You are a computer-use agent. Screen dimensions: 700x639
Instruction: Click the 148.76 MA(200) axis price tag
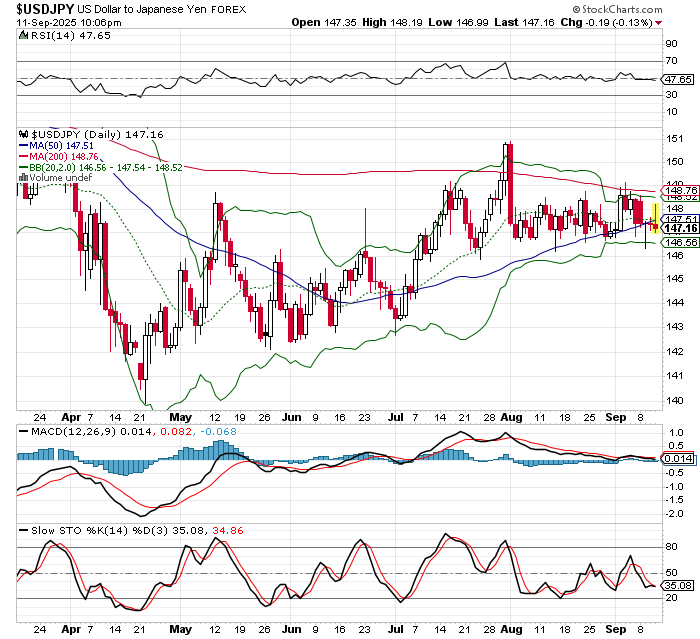[x=680, y=190]
